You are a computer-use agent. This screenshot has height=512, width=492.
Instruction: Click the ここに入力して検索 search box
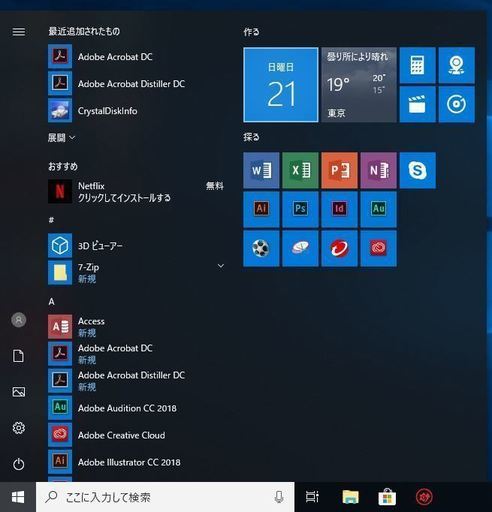pyautogui.click(x=165, y=497)
